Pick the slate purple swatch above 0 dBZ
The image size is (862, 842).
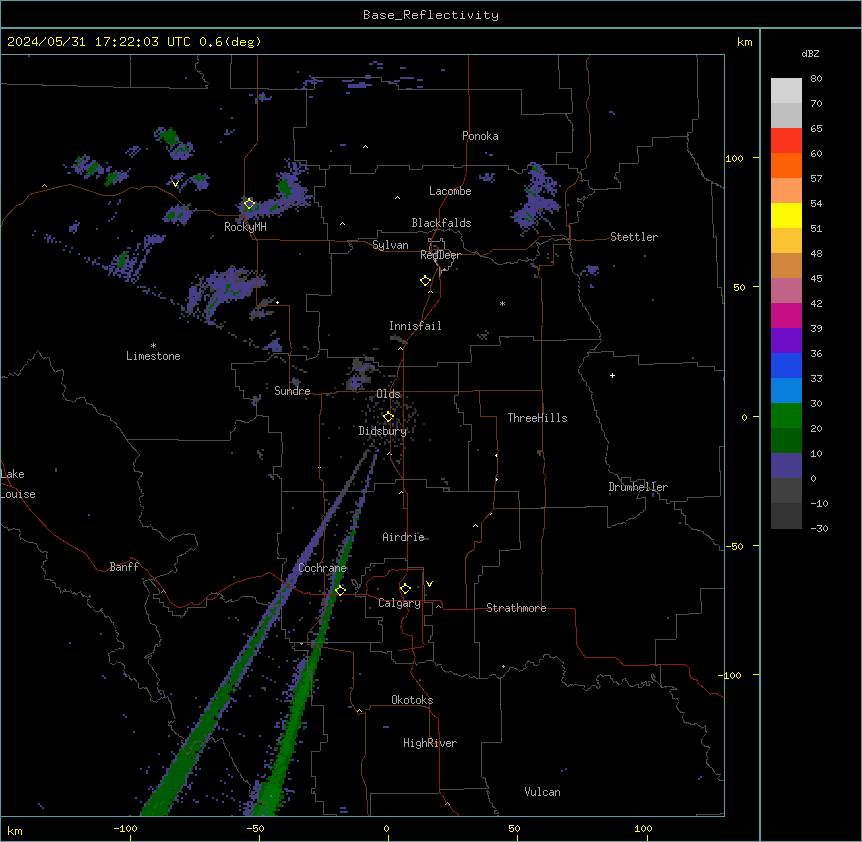coord(786,466)
